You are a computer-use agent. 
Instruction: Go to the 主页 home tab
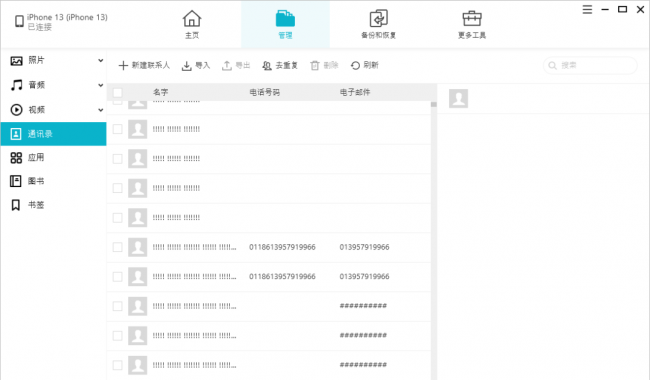192,24
